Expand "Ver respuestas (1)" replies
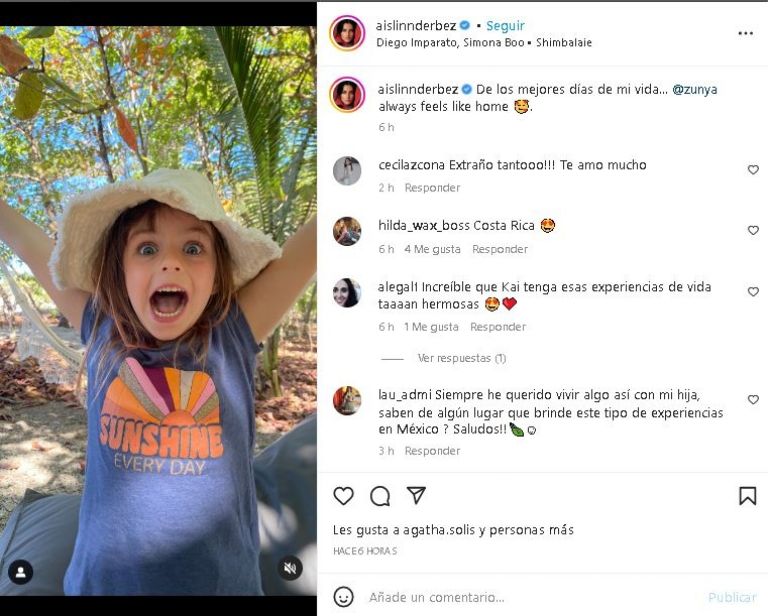768x616 pixels. [461, 358]
